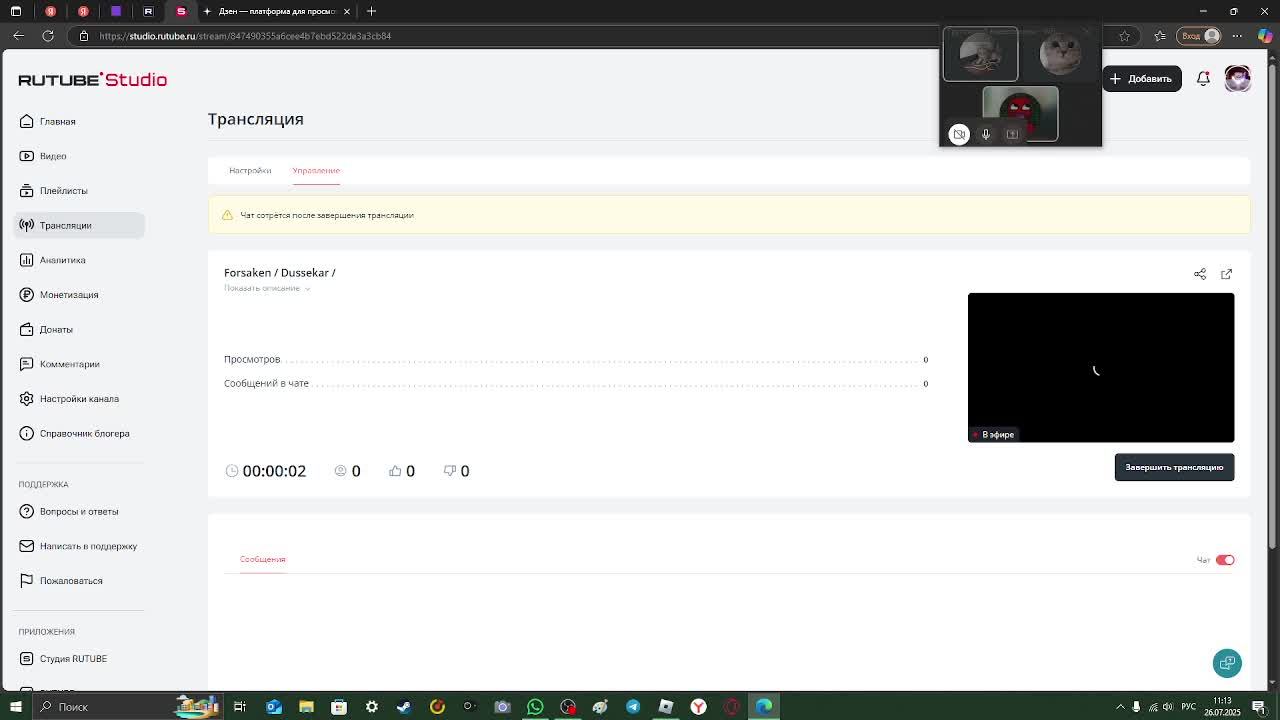The width and height of the screenshot is (1280, 720).
Task: Open the Дзен browser tab
Action: [x=277, y=11]
